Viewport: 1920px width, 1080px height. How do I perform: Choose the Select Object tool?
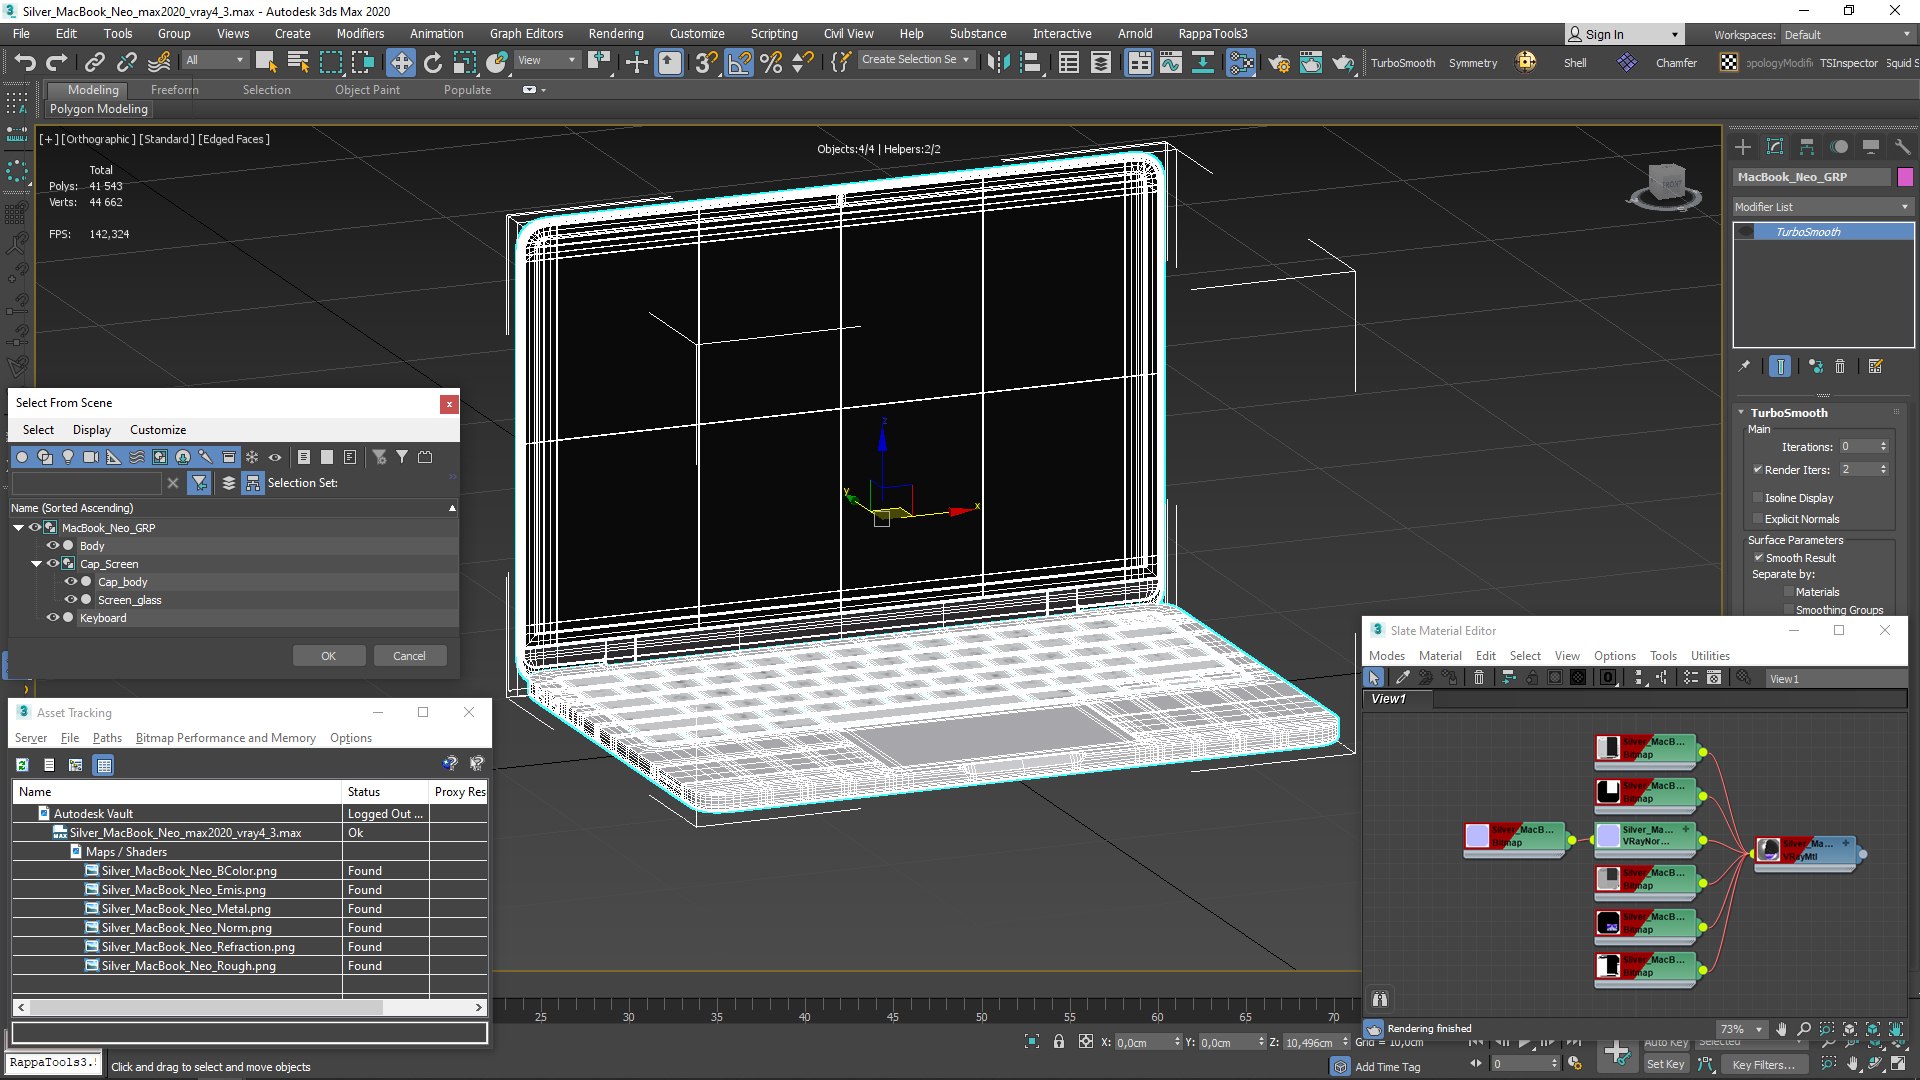click(x=266, y=62)
